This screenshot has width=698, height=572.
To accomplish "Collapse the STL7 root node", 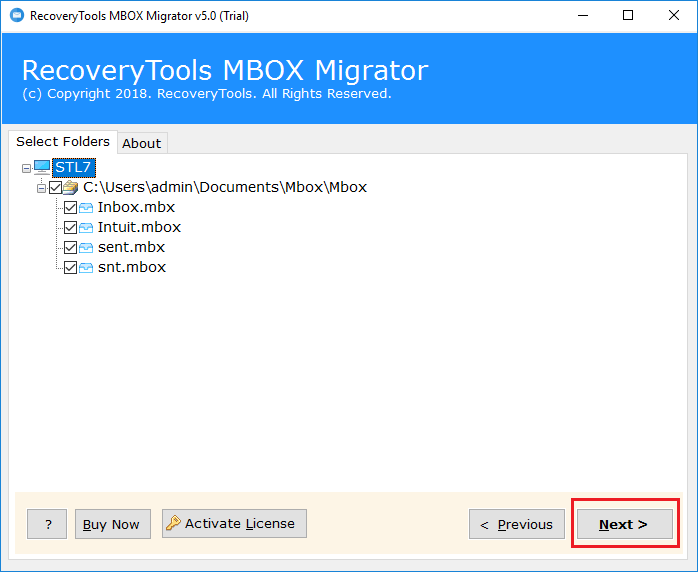I will [x=26, y=168].
